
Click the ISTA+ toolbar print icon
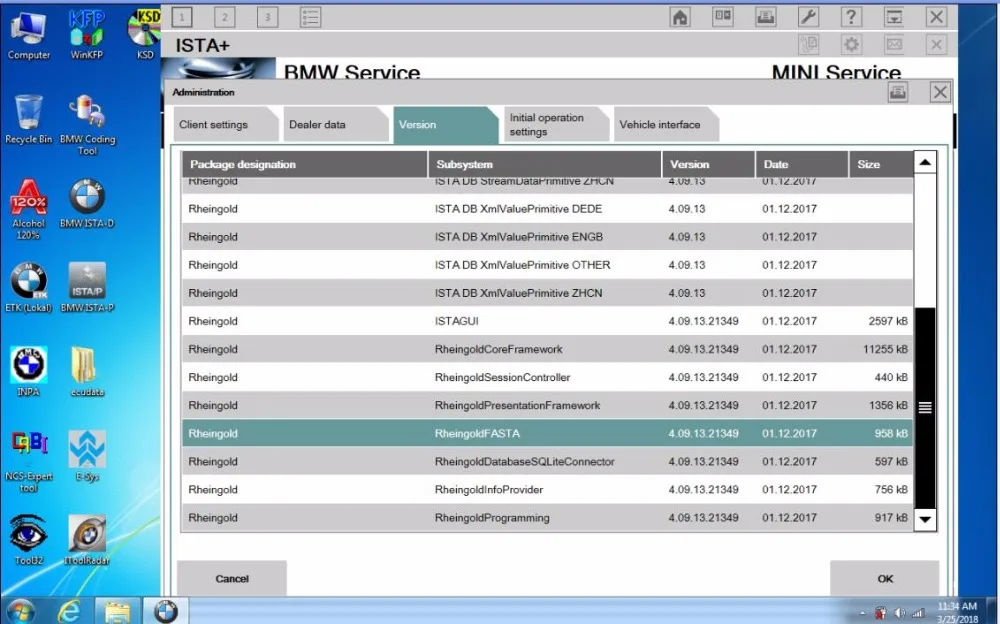tap(765, 17)
